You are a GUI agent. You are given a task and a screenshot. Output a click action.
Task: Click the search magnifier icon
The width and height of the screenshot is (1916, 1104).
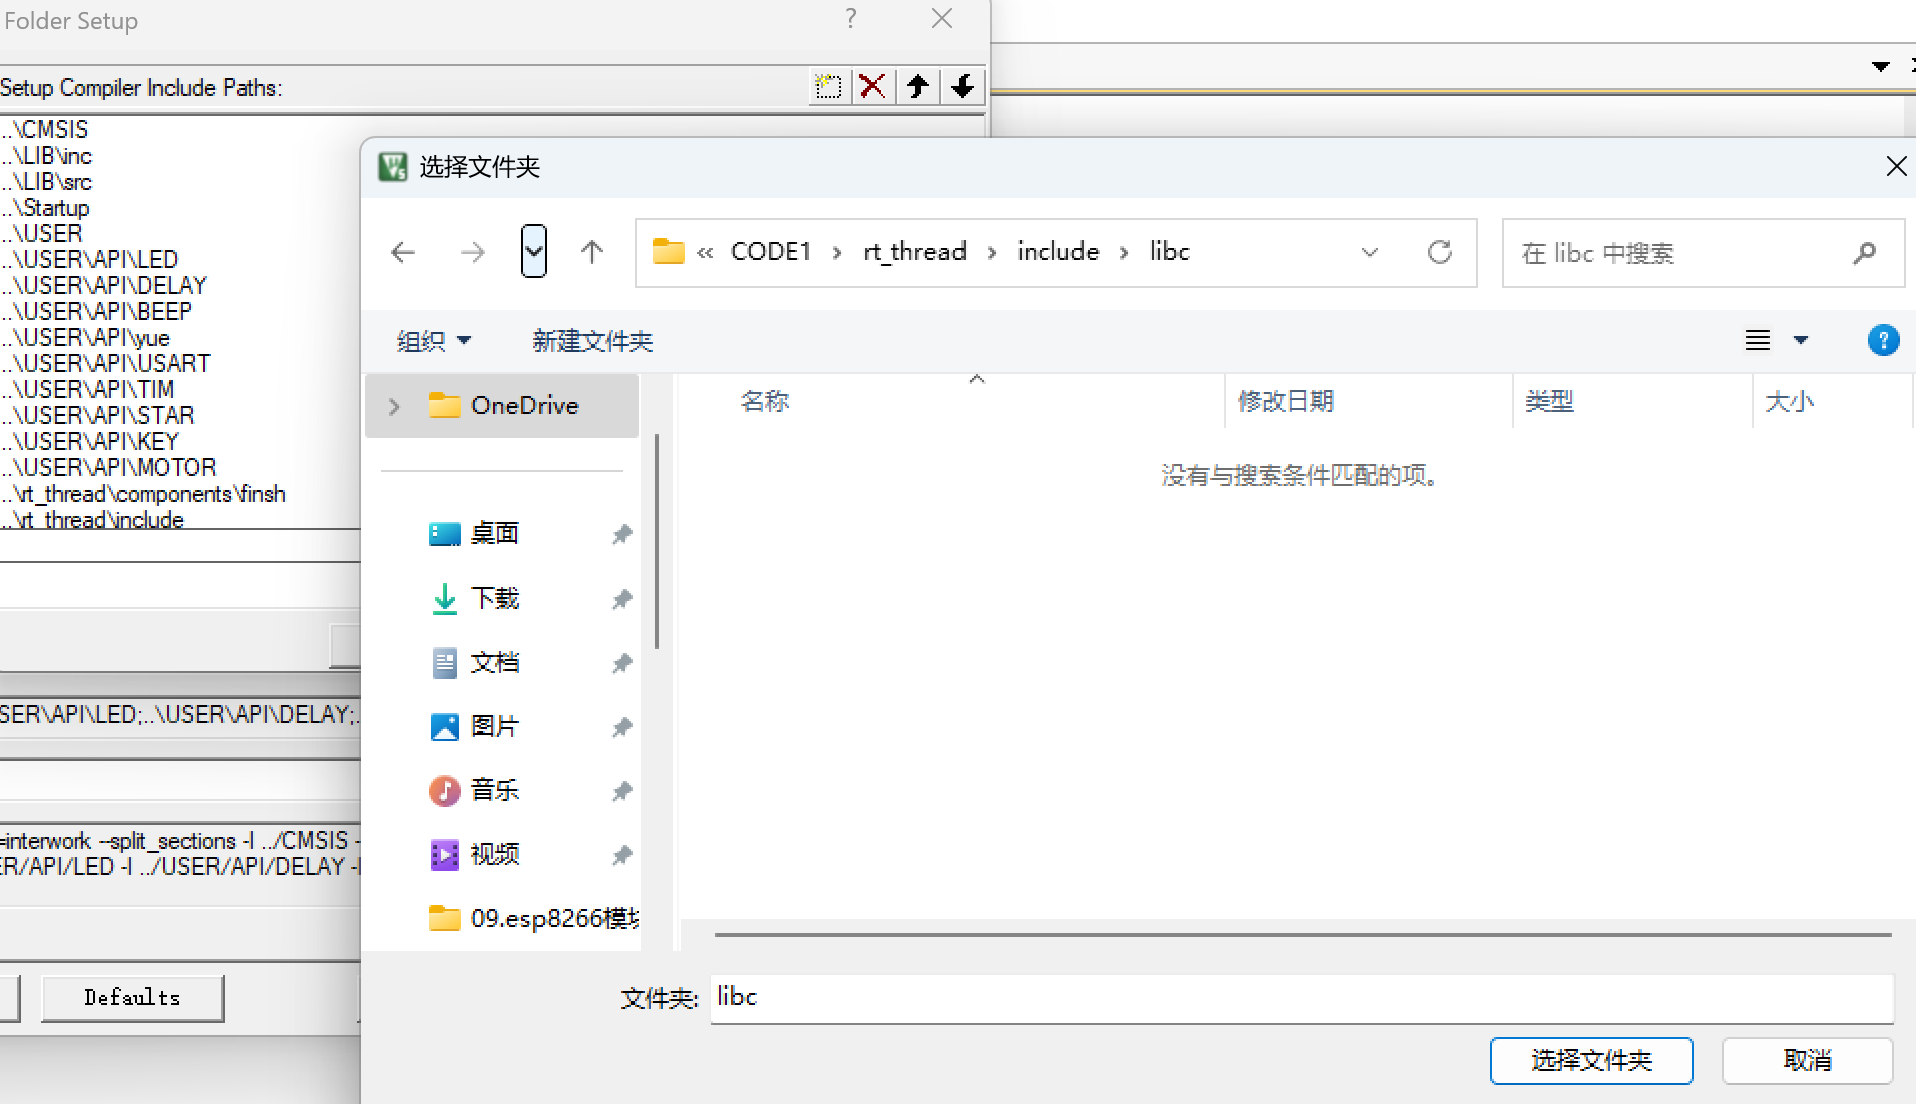(x=1864, y=253)
